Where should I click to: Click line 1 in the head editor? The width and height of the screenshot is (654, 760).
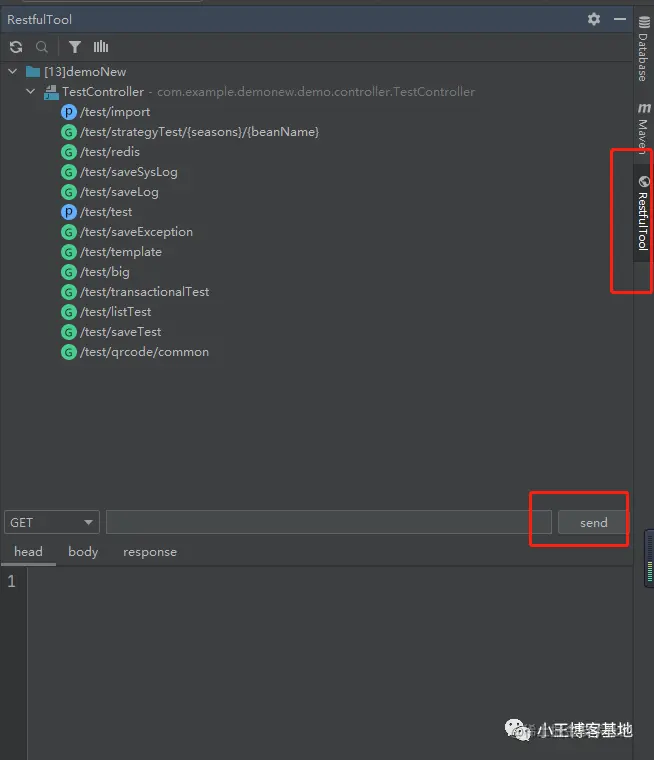329,581
